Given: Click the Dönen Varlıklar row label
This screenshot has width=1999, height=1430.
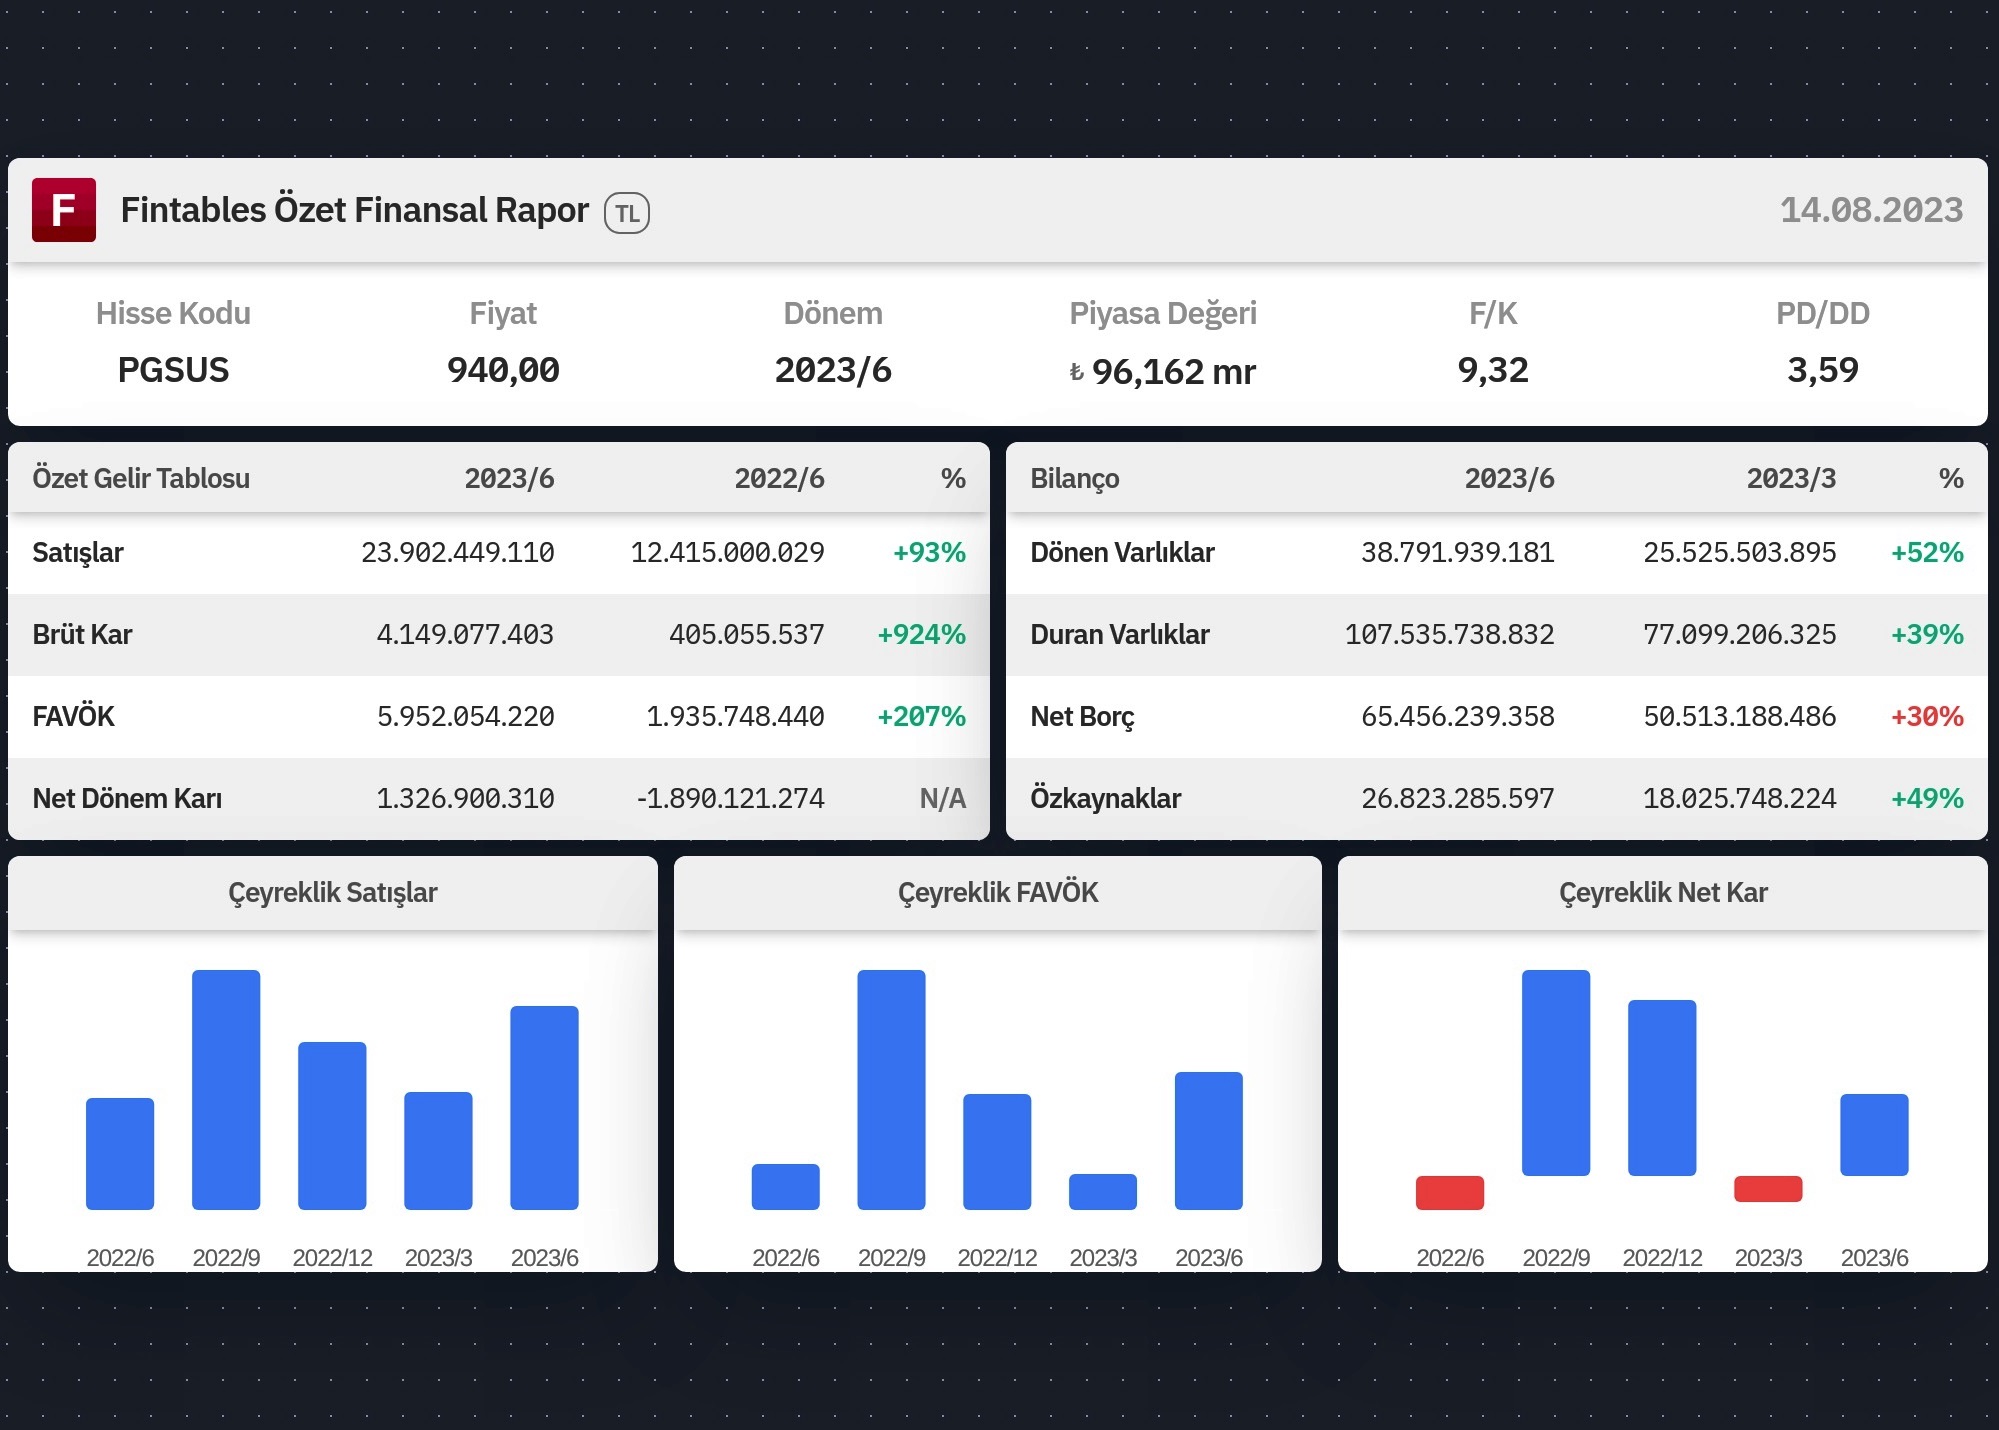Looking at the screenshot, I should point(1122,552).
